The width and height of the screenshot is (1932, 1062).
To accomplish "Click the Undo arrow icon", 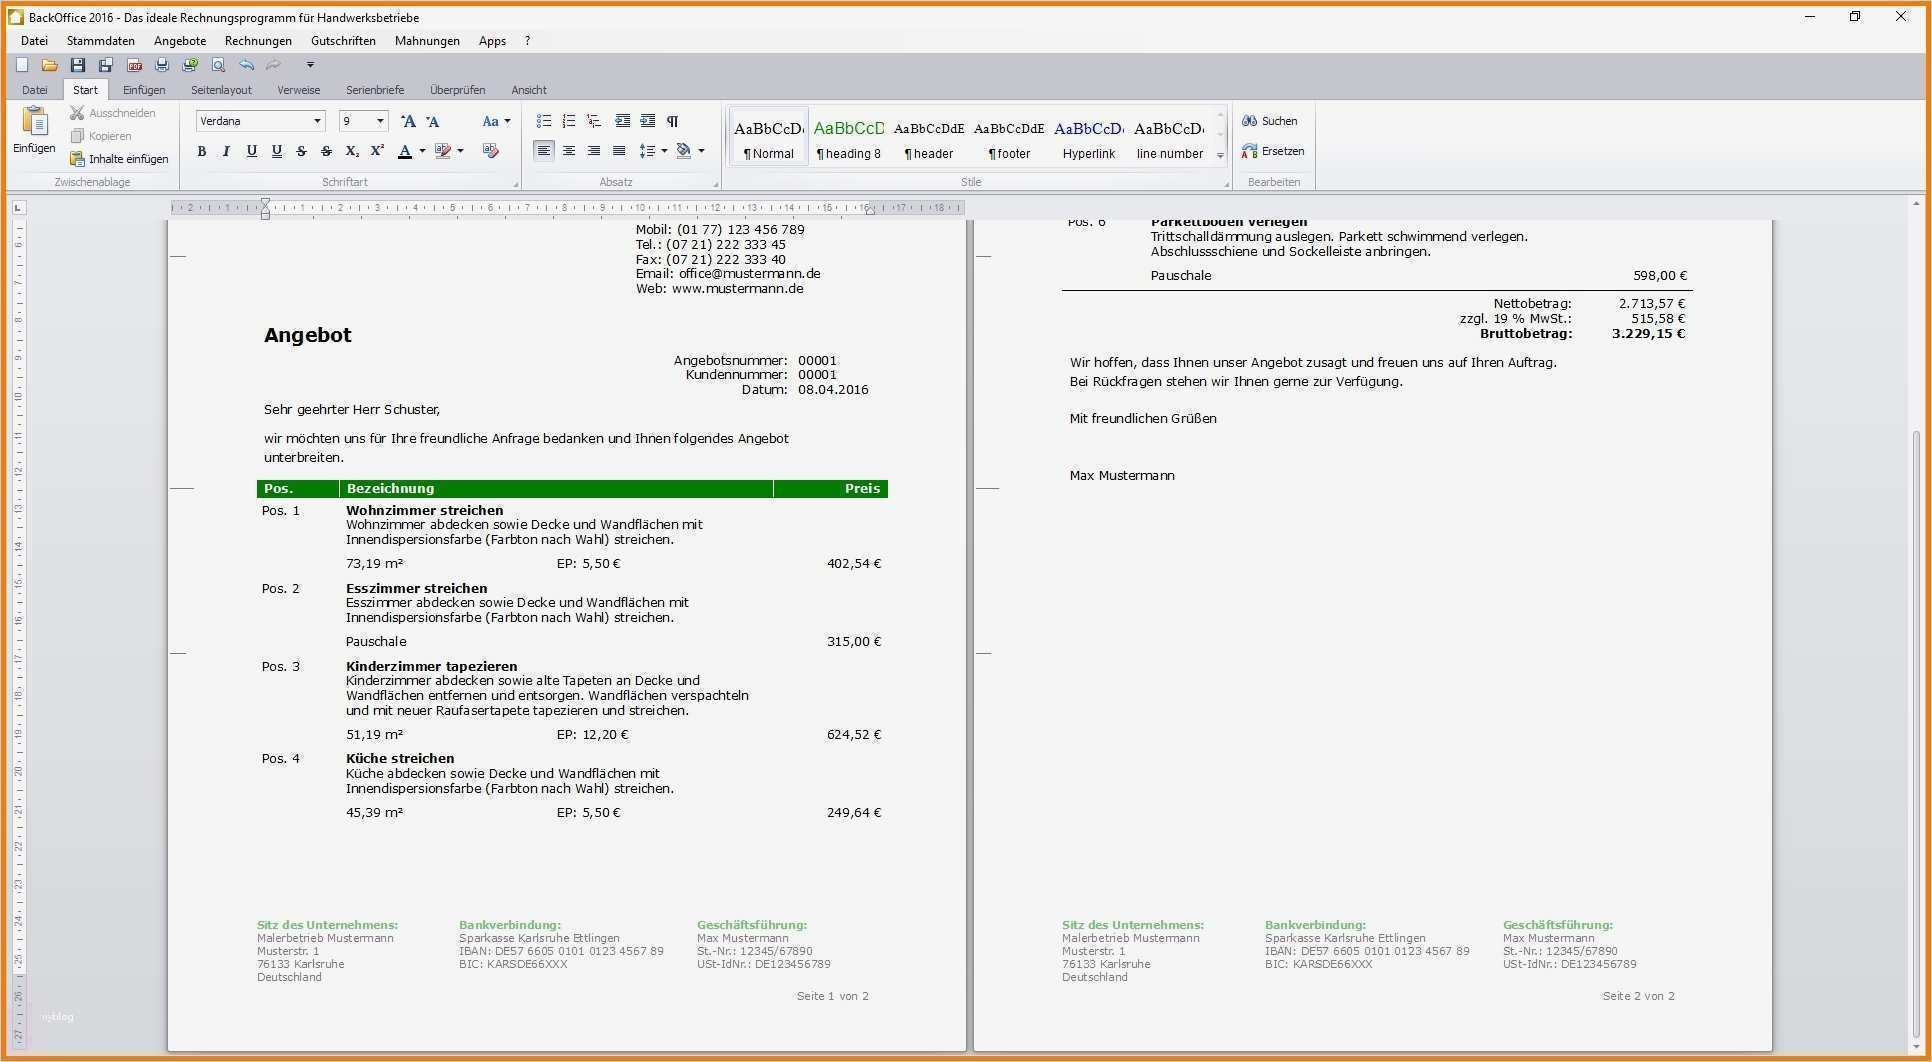I will coord(246,65).
